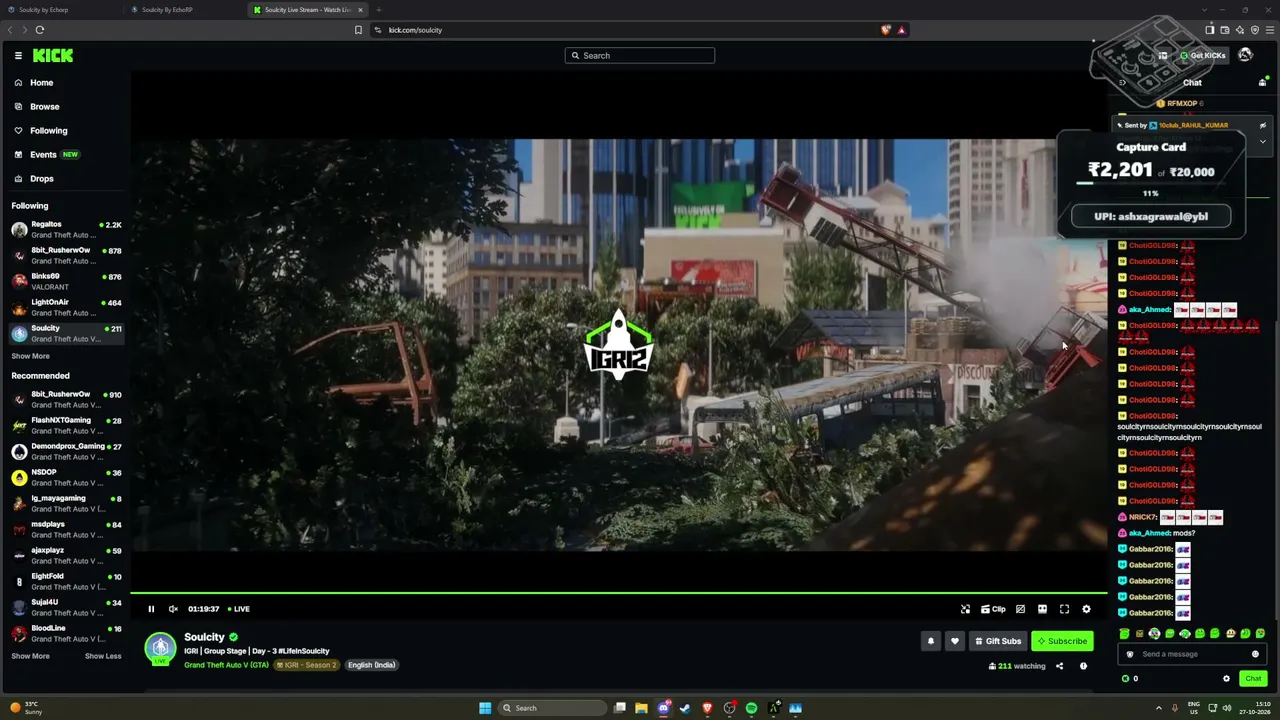Toggle theater mode in player controls
Image resolution: width=1280 pixels, height=720 pixels.
point(1042,609)
